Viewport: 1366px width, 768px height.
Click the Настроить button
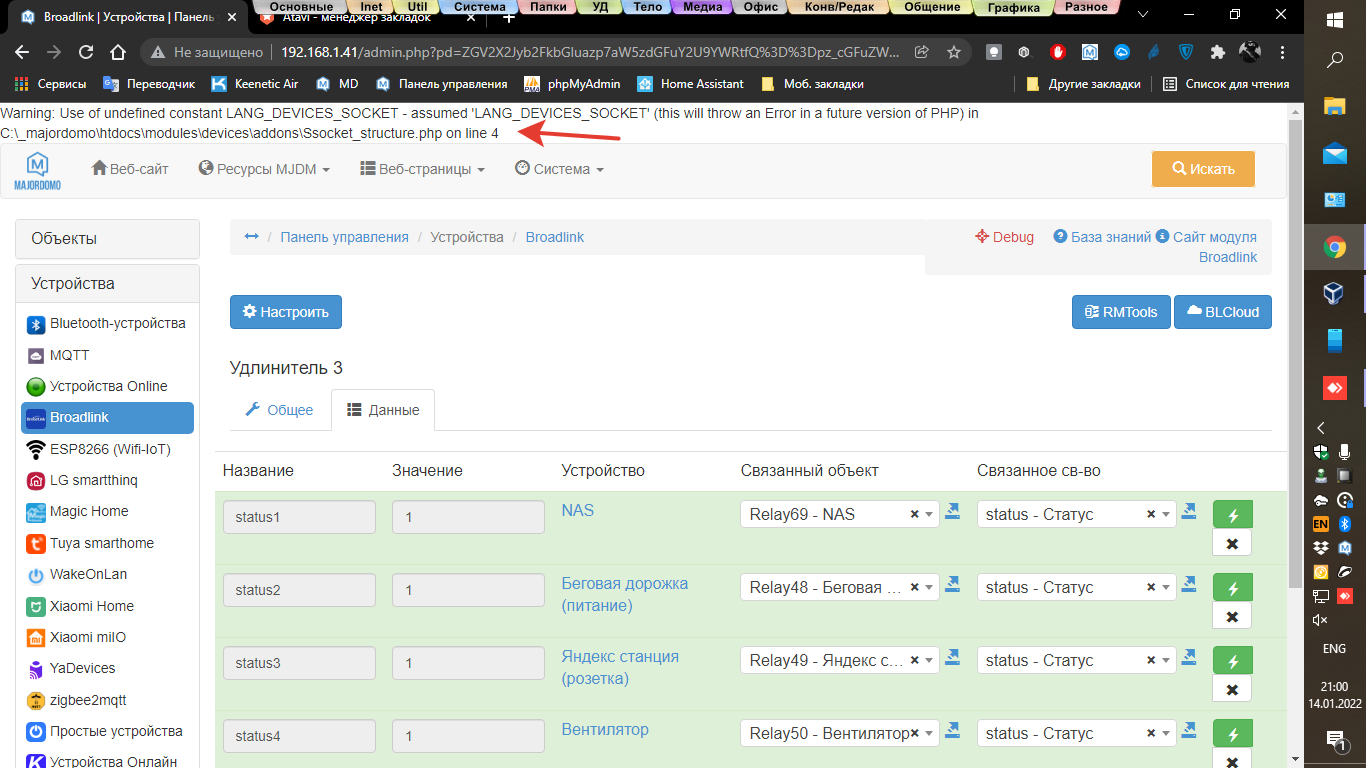pos(285,312)
